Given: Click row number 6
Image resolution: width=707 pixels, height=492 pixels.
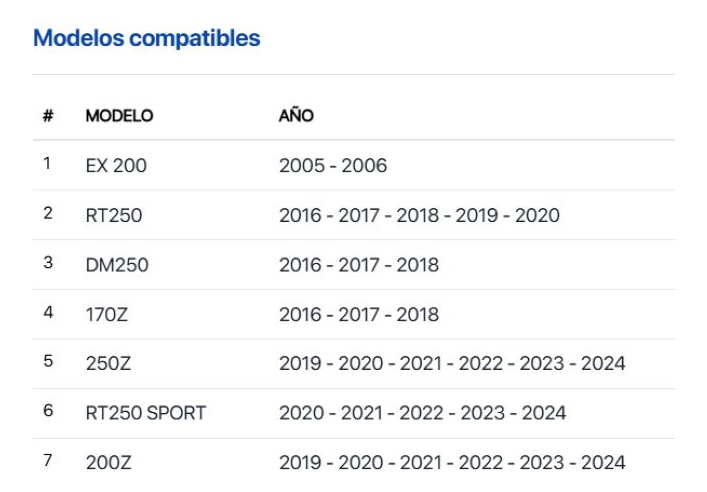Looking at the screenshot, I should [x=48, y=410].
